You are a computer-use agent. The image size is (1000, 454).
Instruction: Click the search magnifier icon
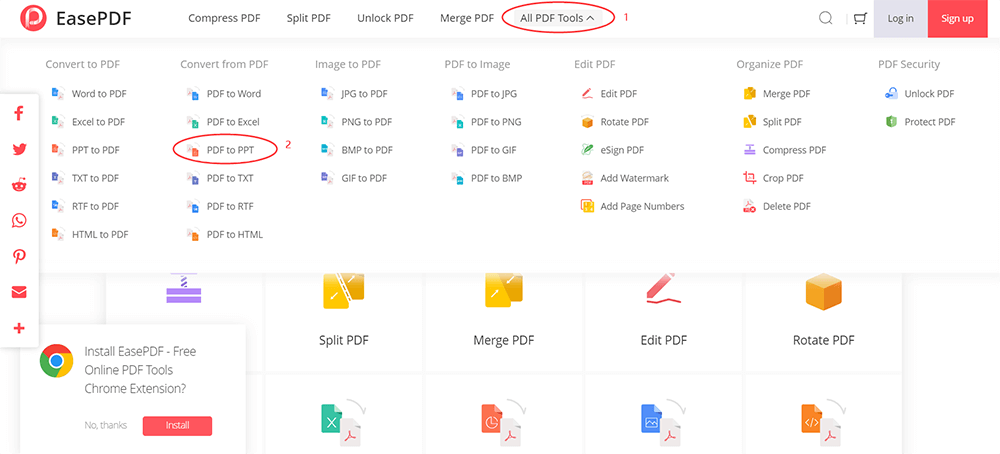[x=825, y=18]
